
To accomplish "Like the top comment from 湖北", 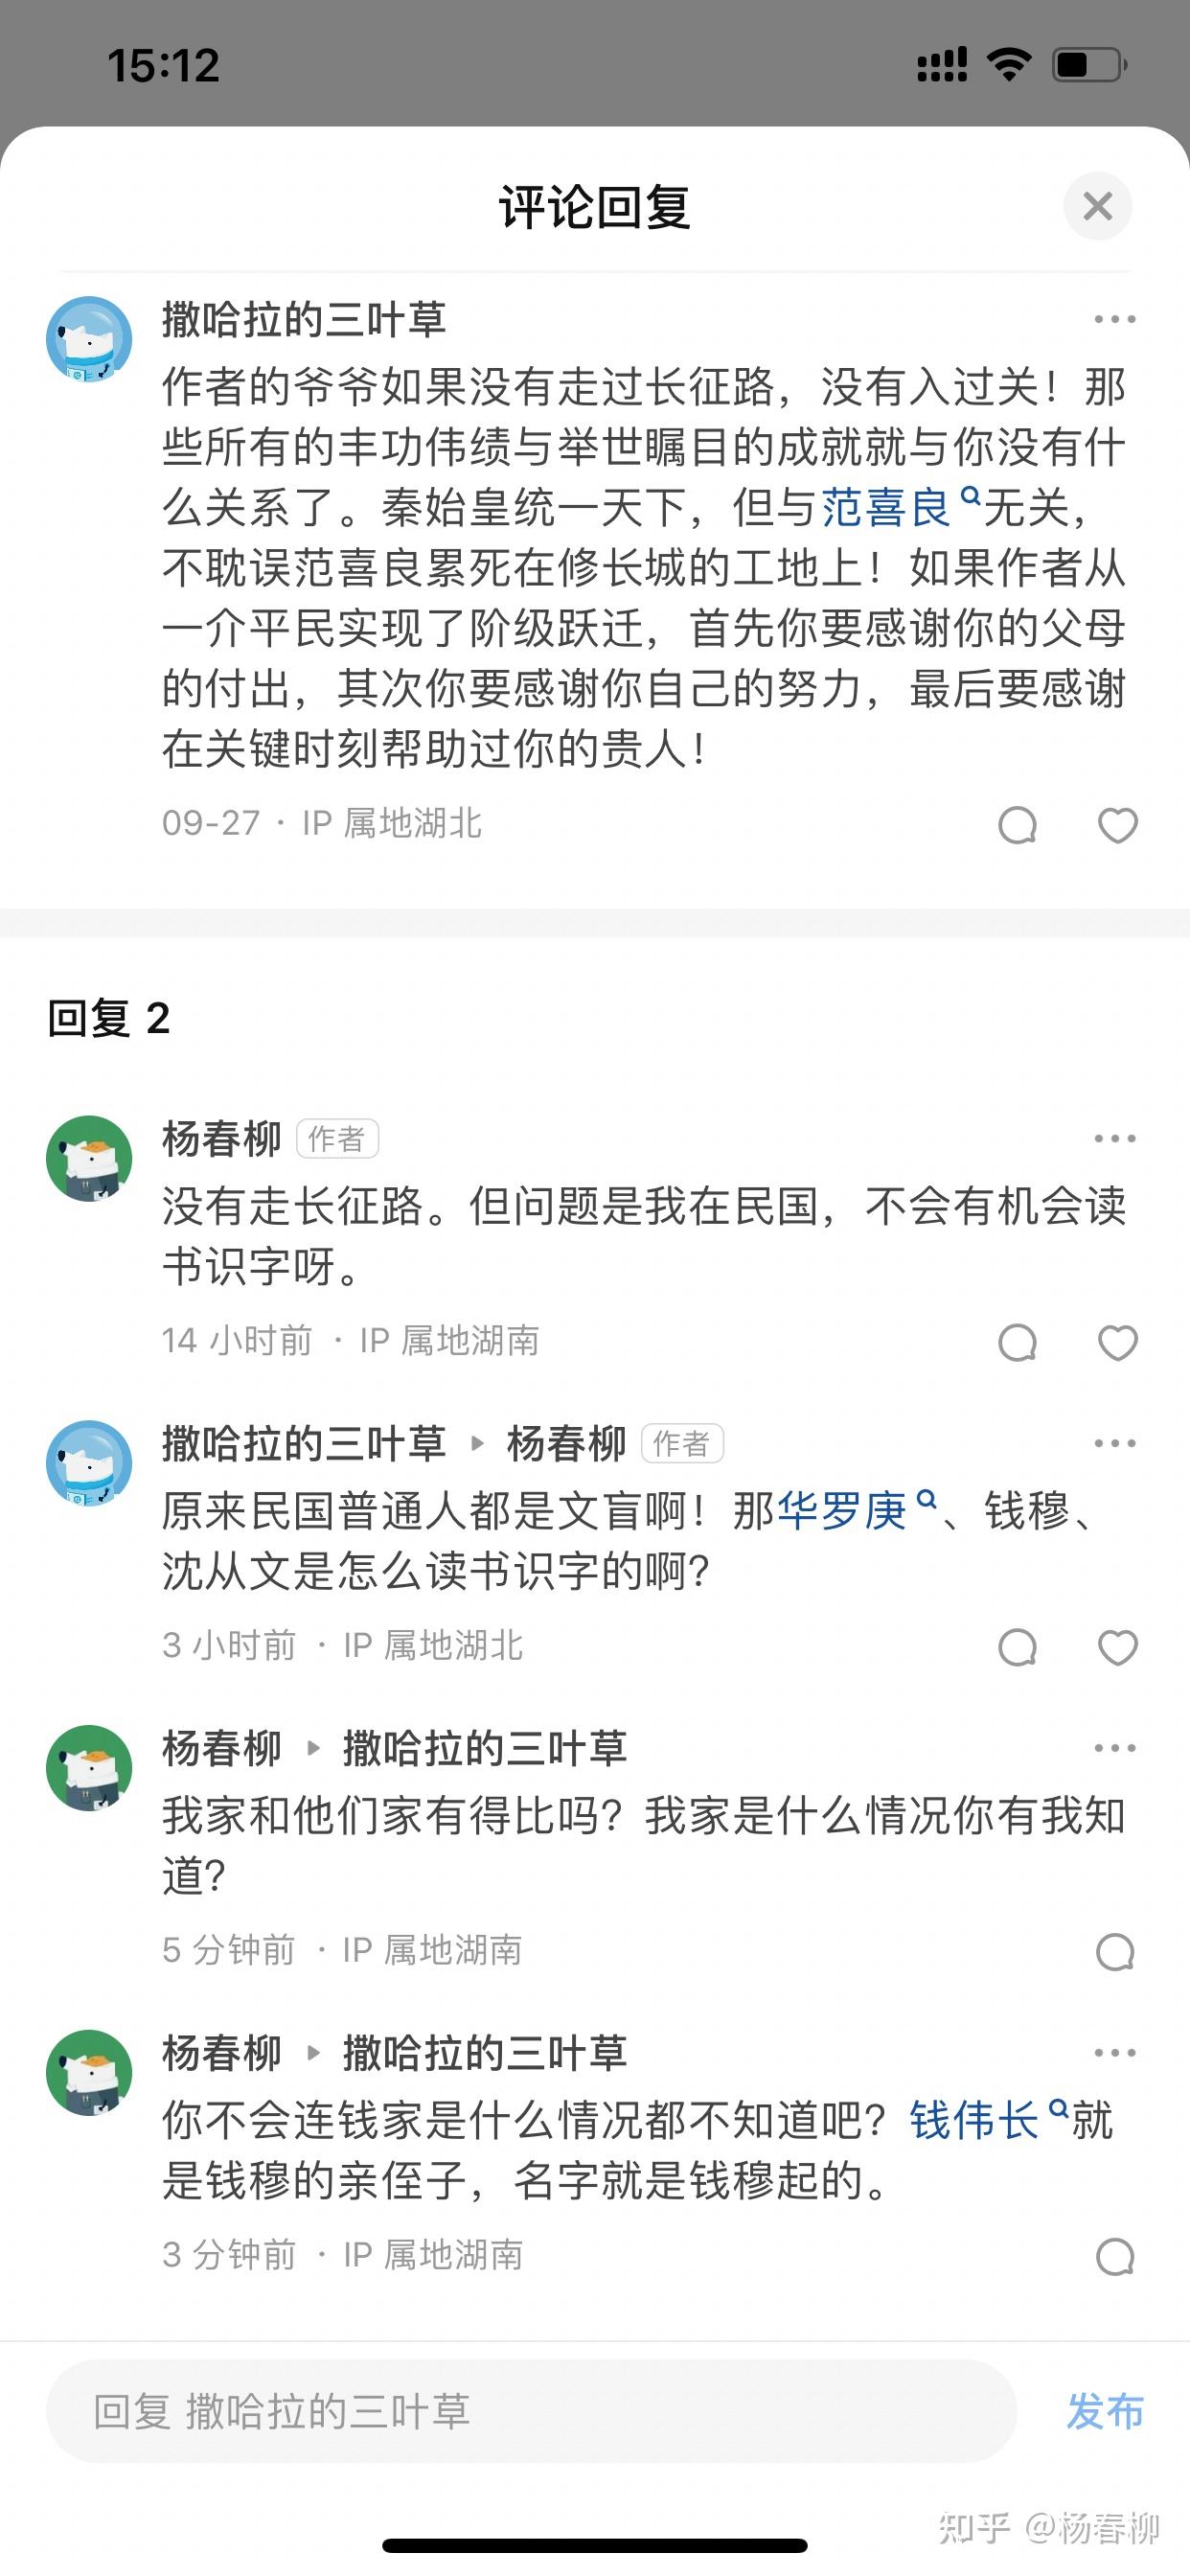I will 1117,825.
